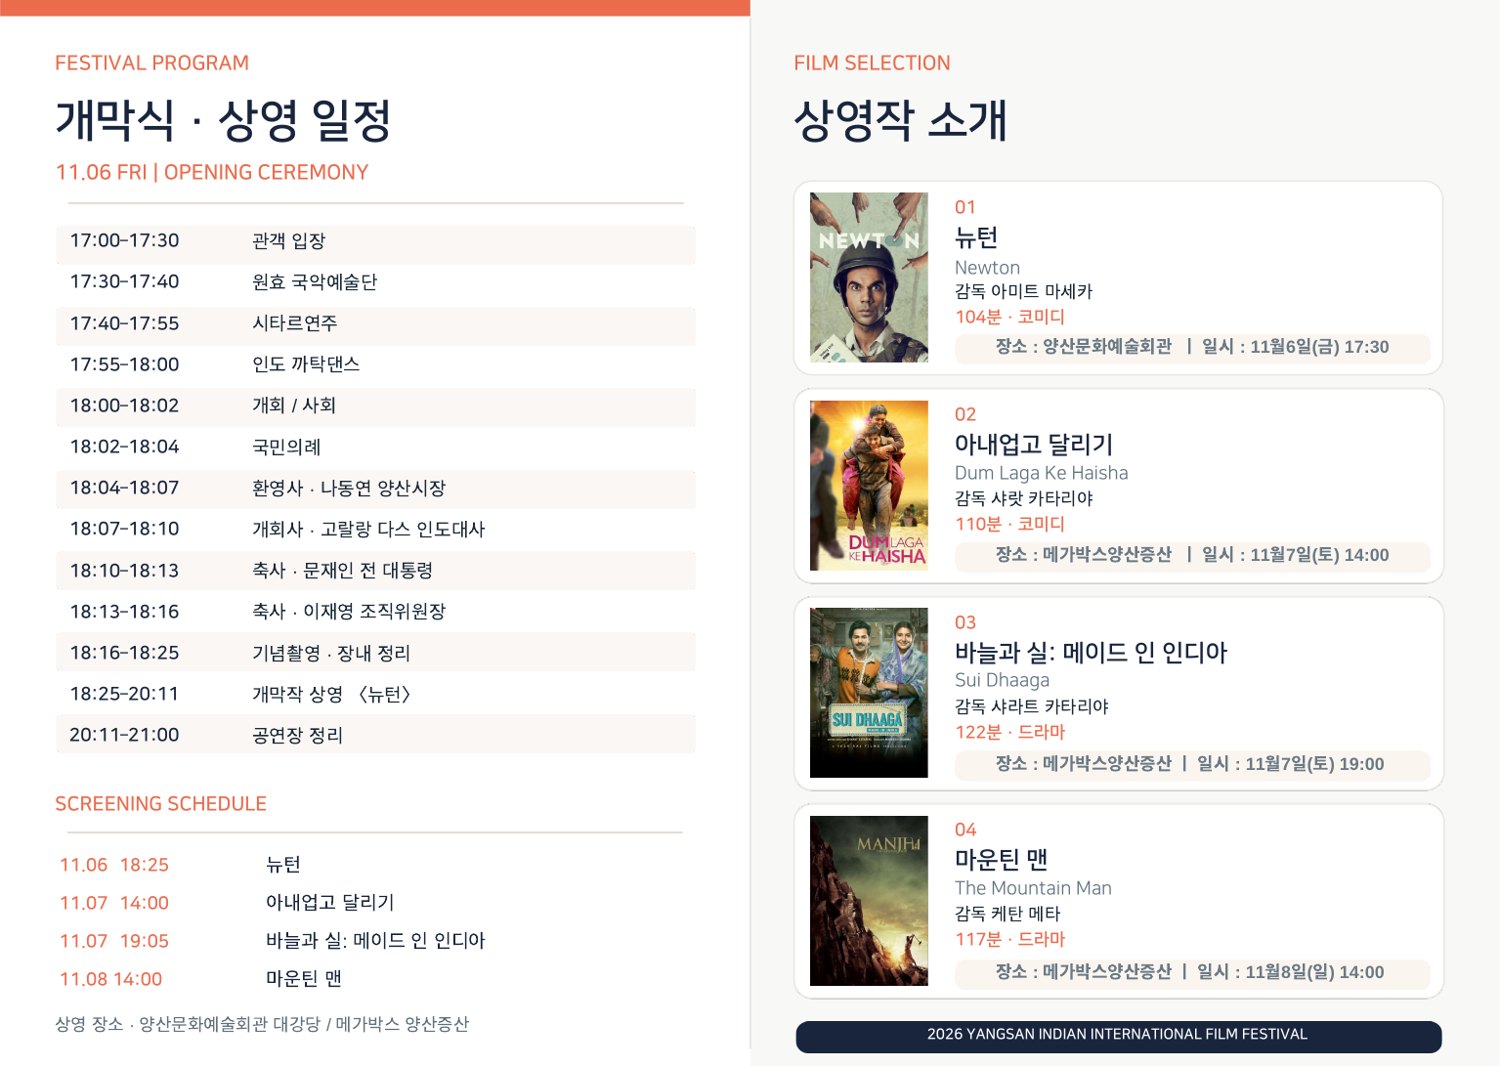Click the card number 03
This screenshot has width=1500, height=1066.
click(x=965, y=622)
